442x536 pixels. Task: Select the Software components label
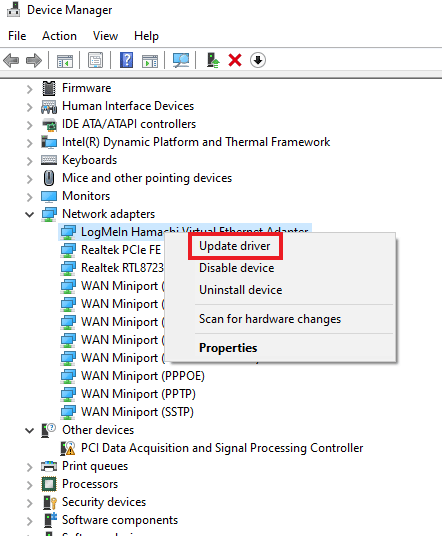[120, 520]
